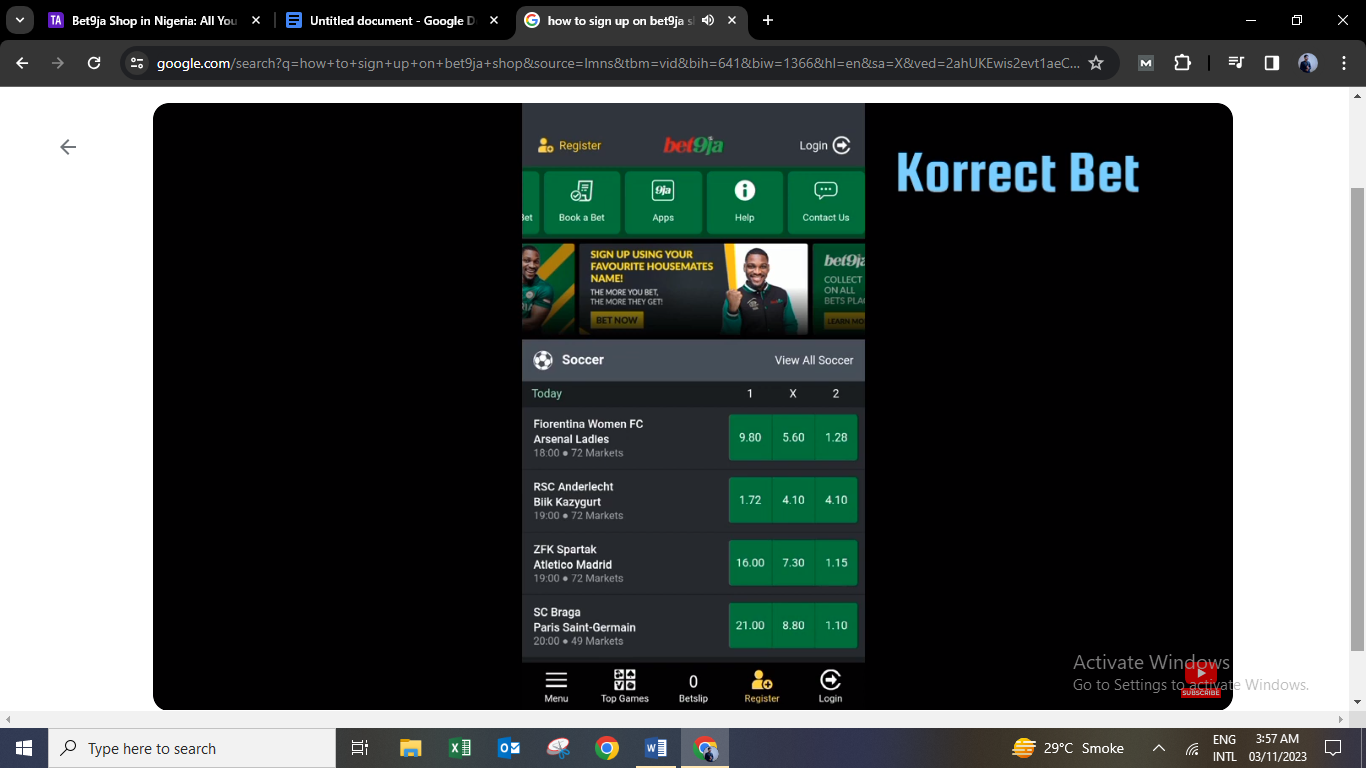Click the soccer ball icon in Soccer header
The width and height of the screenshot is (1366, 768).
pyautogui.click(x=543, y=360)
